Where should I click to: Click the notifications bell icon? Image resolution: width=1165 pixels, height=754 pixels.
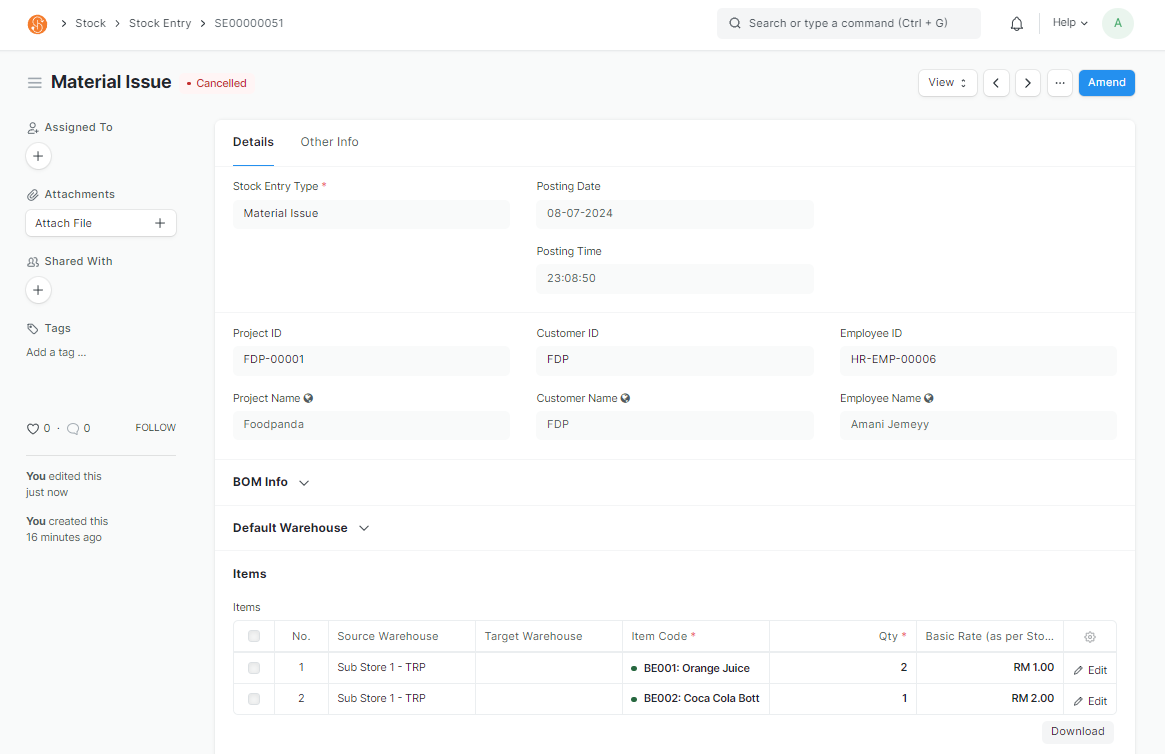1016,24
